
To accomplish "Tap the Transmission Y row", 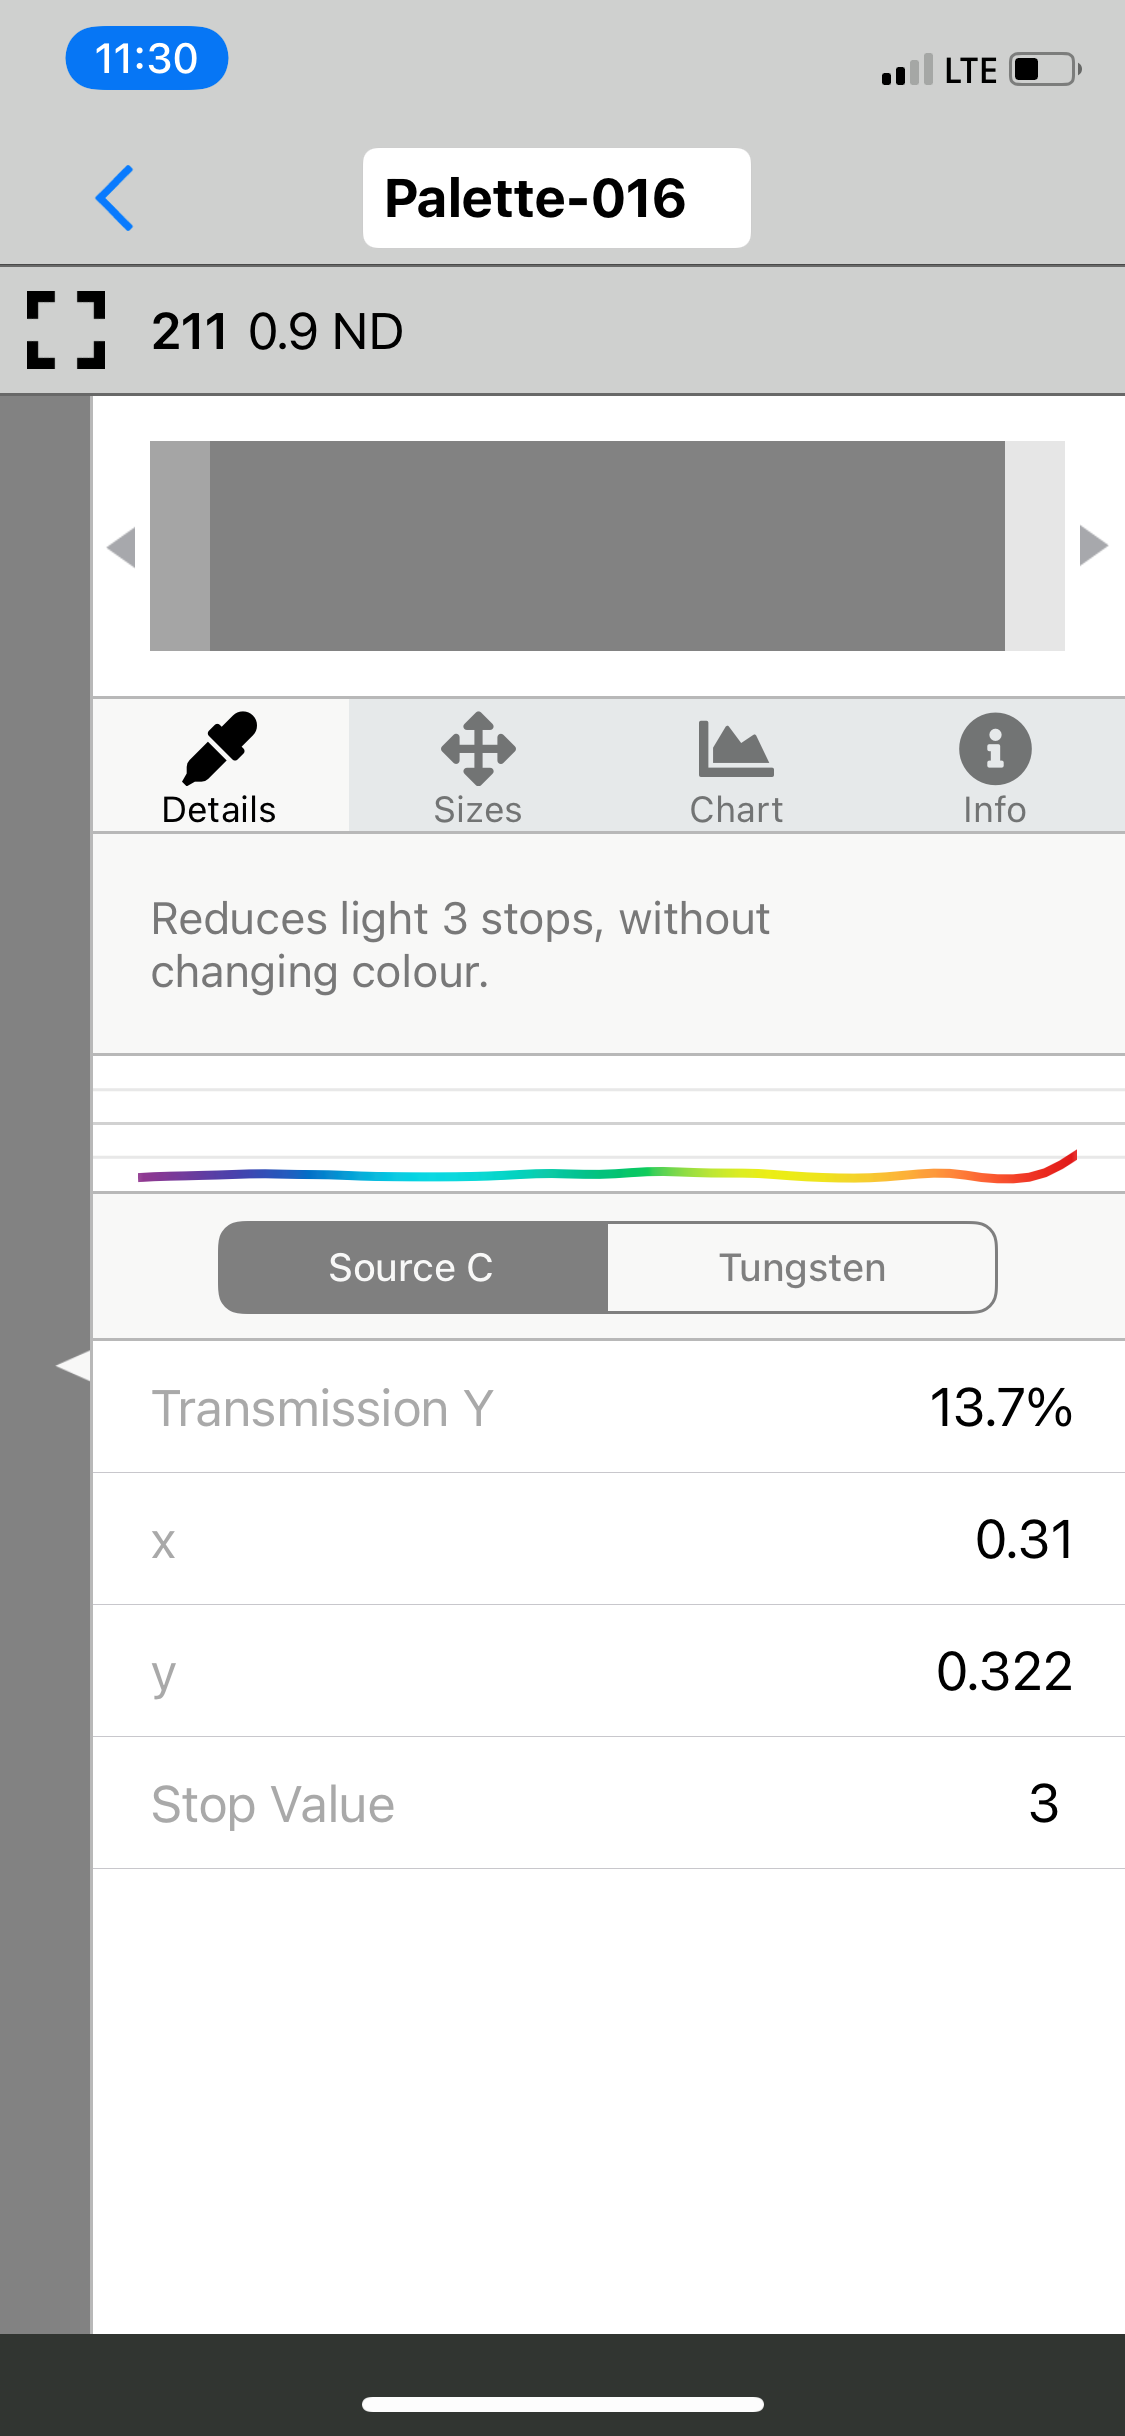I will tap(608, 1408).
